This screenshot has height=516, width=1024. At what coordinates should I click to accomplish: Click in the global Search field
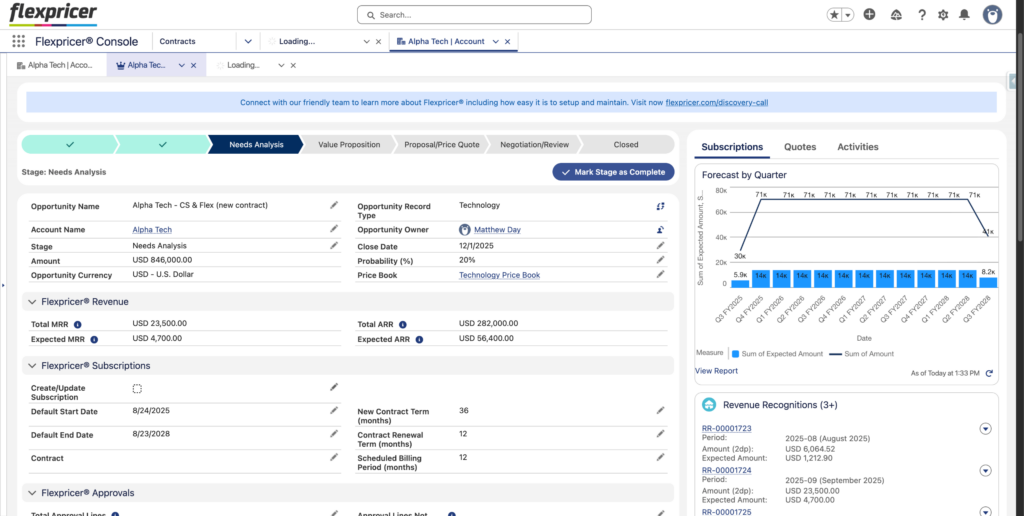pyautogui.click(x=474, y=15)
